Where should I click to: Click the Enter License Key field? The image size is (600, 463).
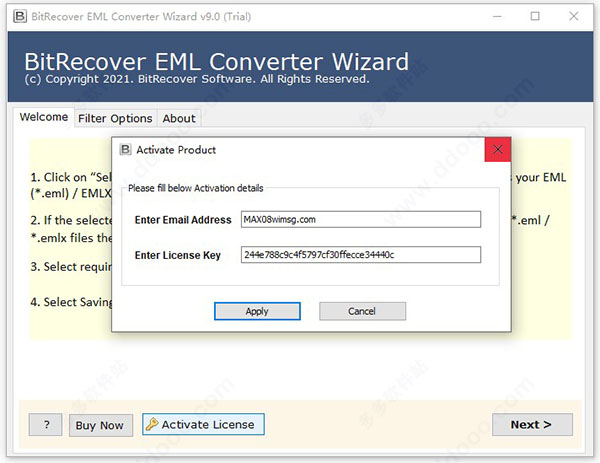point(360,254)
